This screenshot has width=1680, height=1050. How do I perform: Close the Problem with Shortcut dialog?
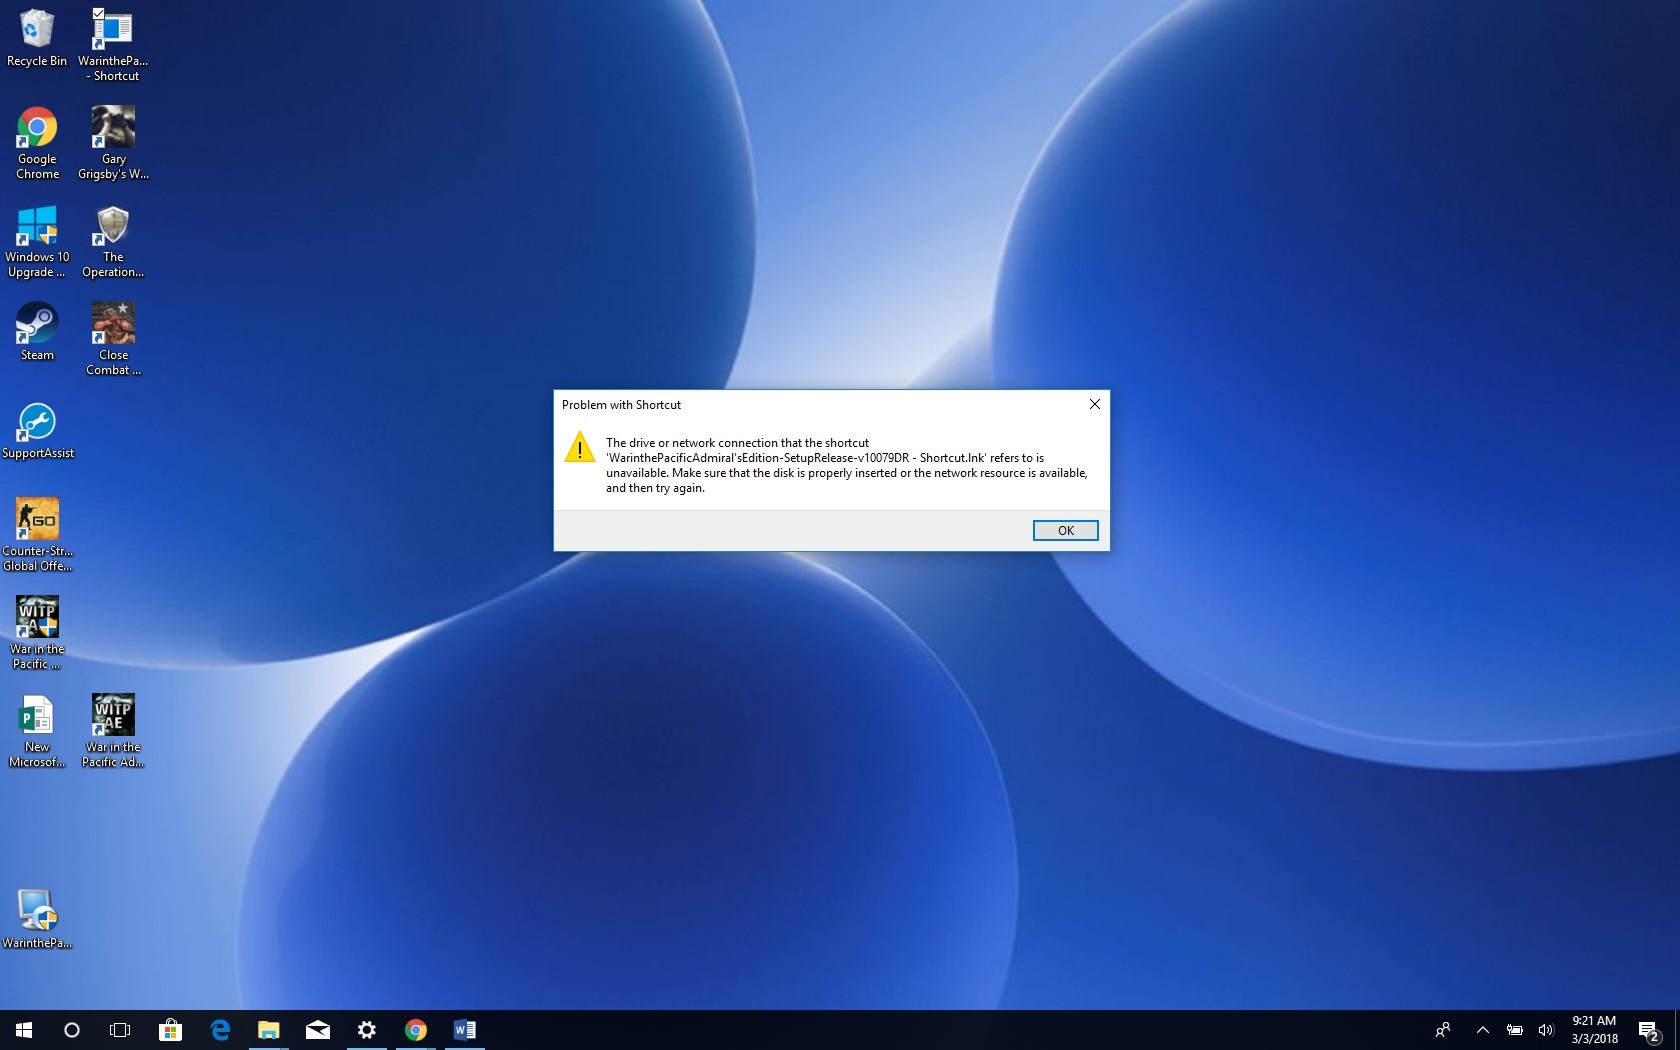[1094, 404]
